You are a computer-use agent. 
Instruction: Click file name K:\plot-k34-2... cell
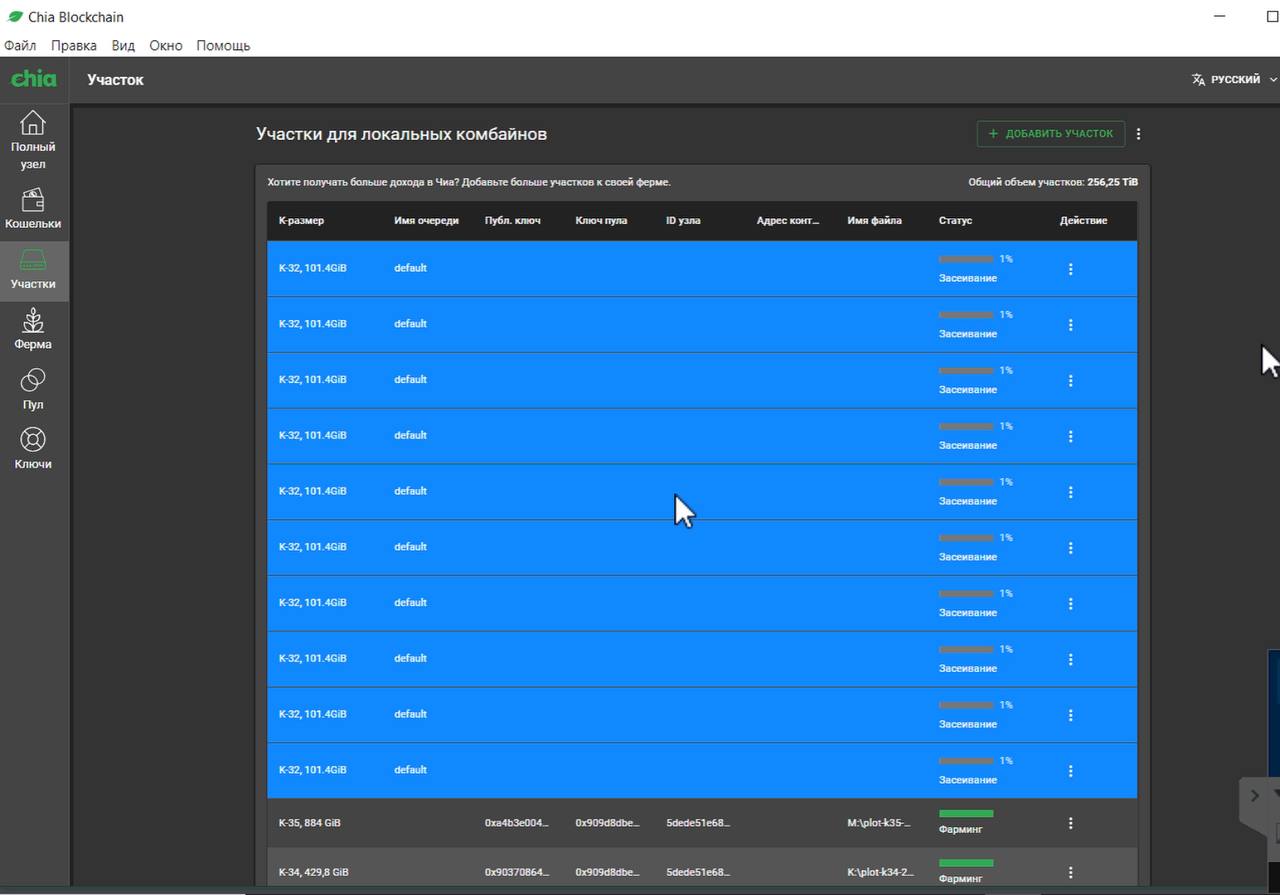(881, 872)
